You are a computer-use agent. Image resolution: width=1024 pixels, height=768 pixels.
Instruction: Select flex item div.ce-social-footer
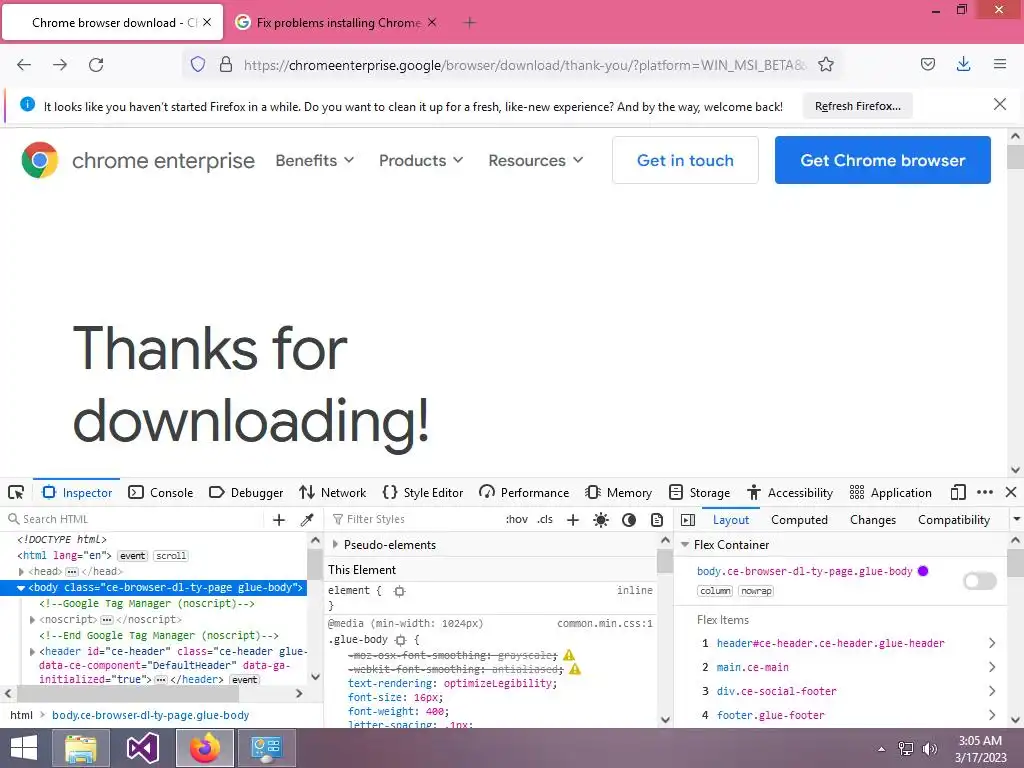click(x=776, y=691)
